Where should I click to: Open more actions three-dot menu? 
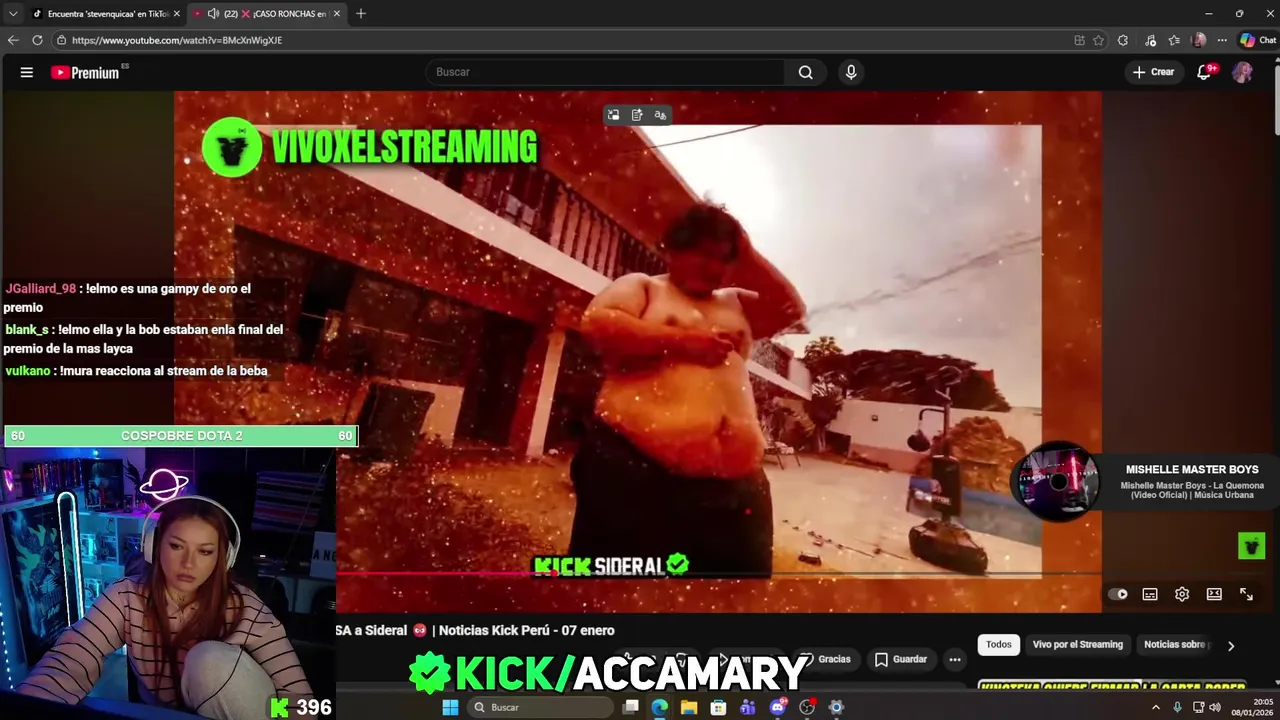coord(955,659)
